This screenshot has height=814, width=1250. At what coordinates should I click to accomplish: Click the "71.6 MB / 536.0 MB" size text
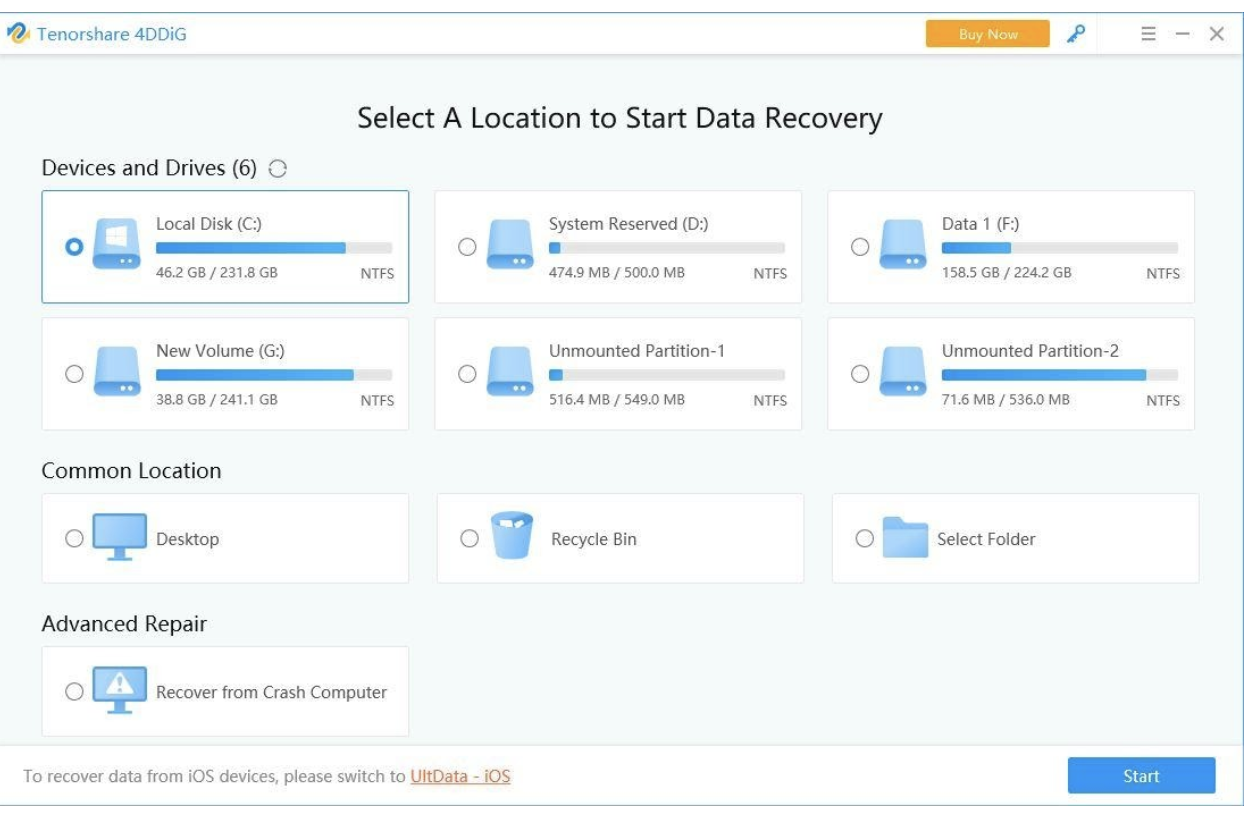pyautogui.click(x=1006, y=400)
